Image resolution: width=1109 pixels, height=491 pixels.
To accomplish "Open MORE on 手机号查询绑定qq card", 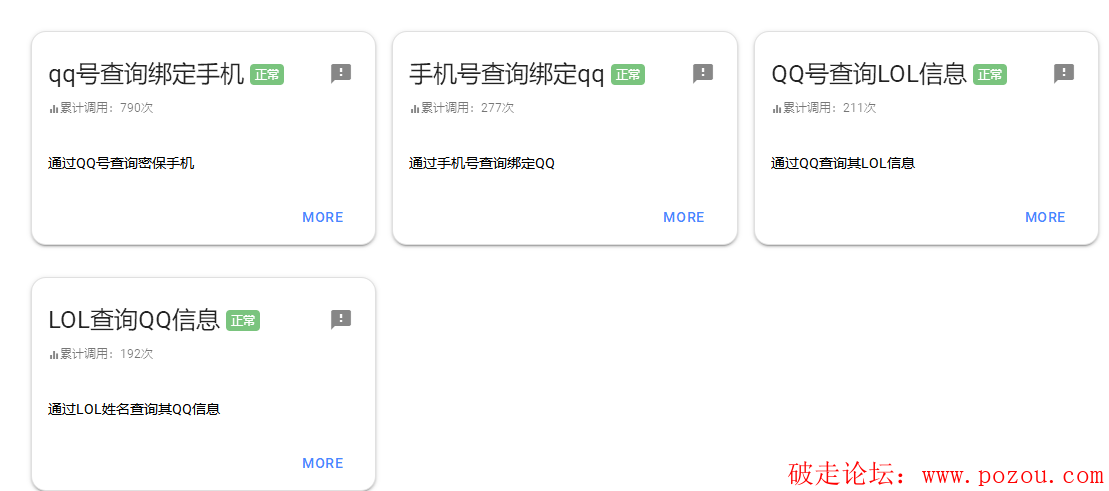I will point(684,217).
